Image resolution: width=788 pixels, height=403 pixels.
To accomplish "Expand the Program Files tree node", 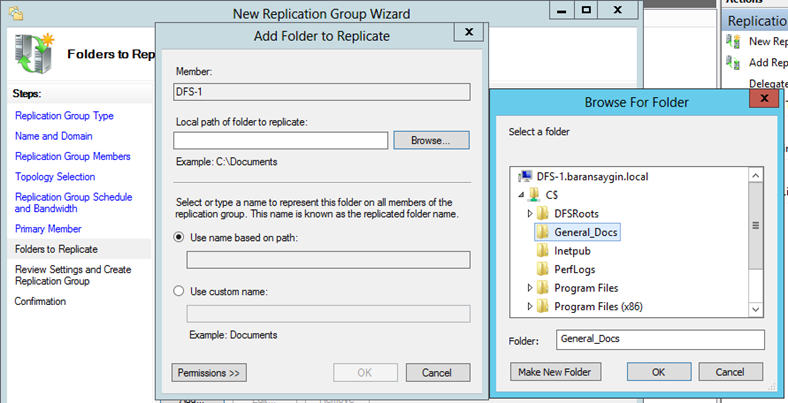I will (530, 289).
